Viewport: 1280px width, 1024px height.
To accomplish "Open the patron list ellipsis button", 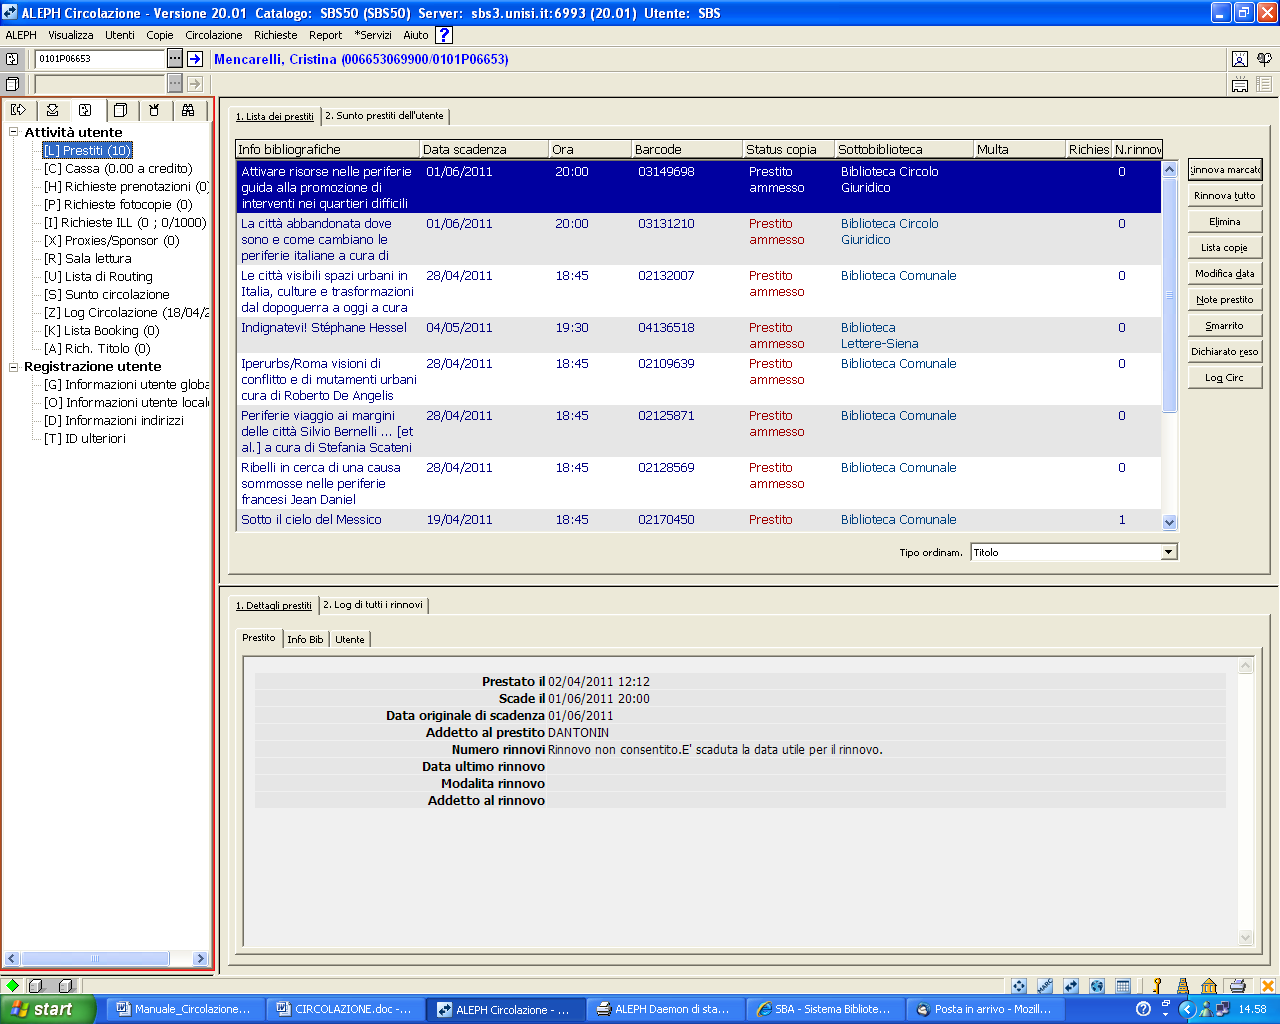I will coord(175,59).
